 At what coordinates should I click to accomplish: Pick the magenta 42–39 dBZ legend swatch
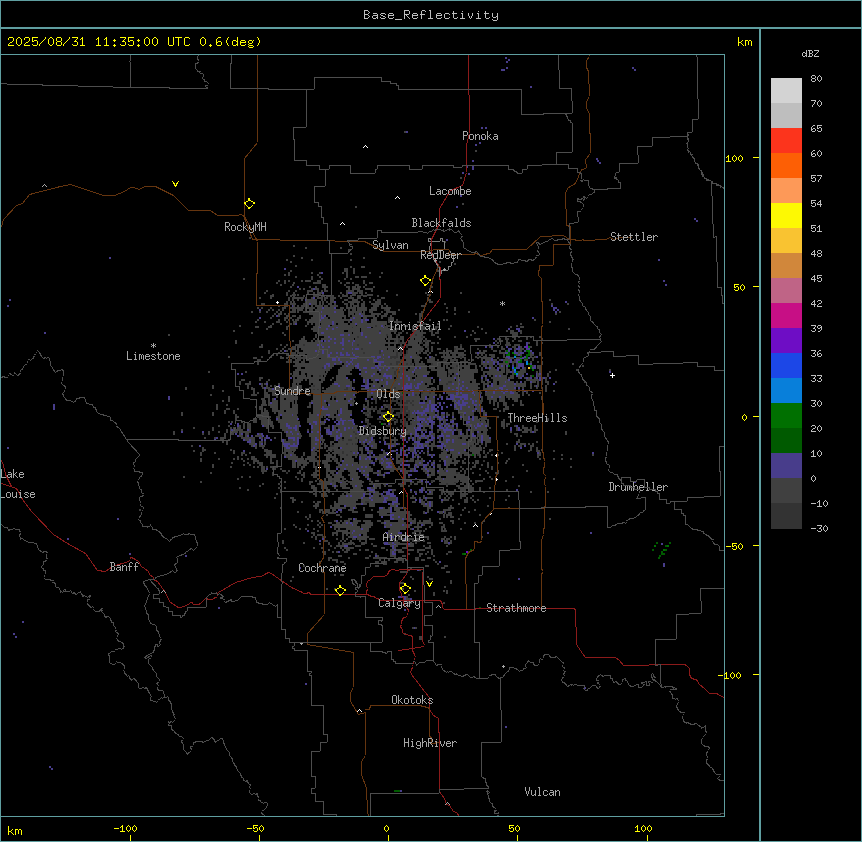pos(786,316)
